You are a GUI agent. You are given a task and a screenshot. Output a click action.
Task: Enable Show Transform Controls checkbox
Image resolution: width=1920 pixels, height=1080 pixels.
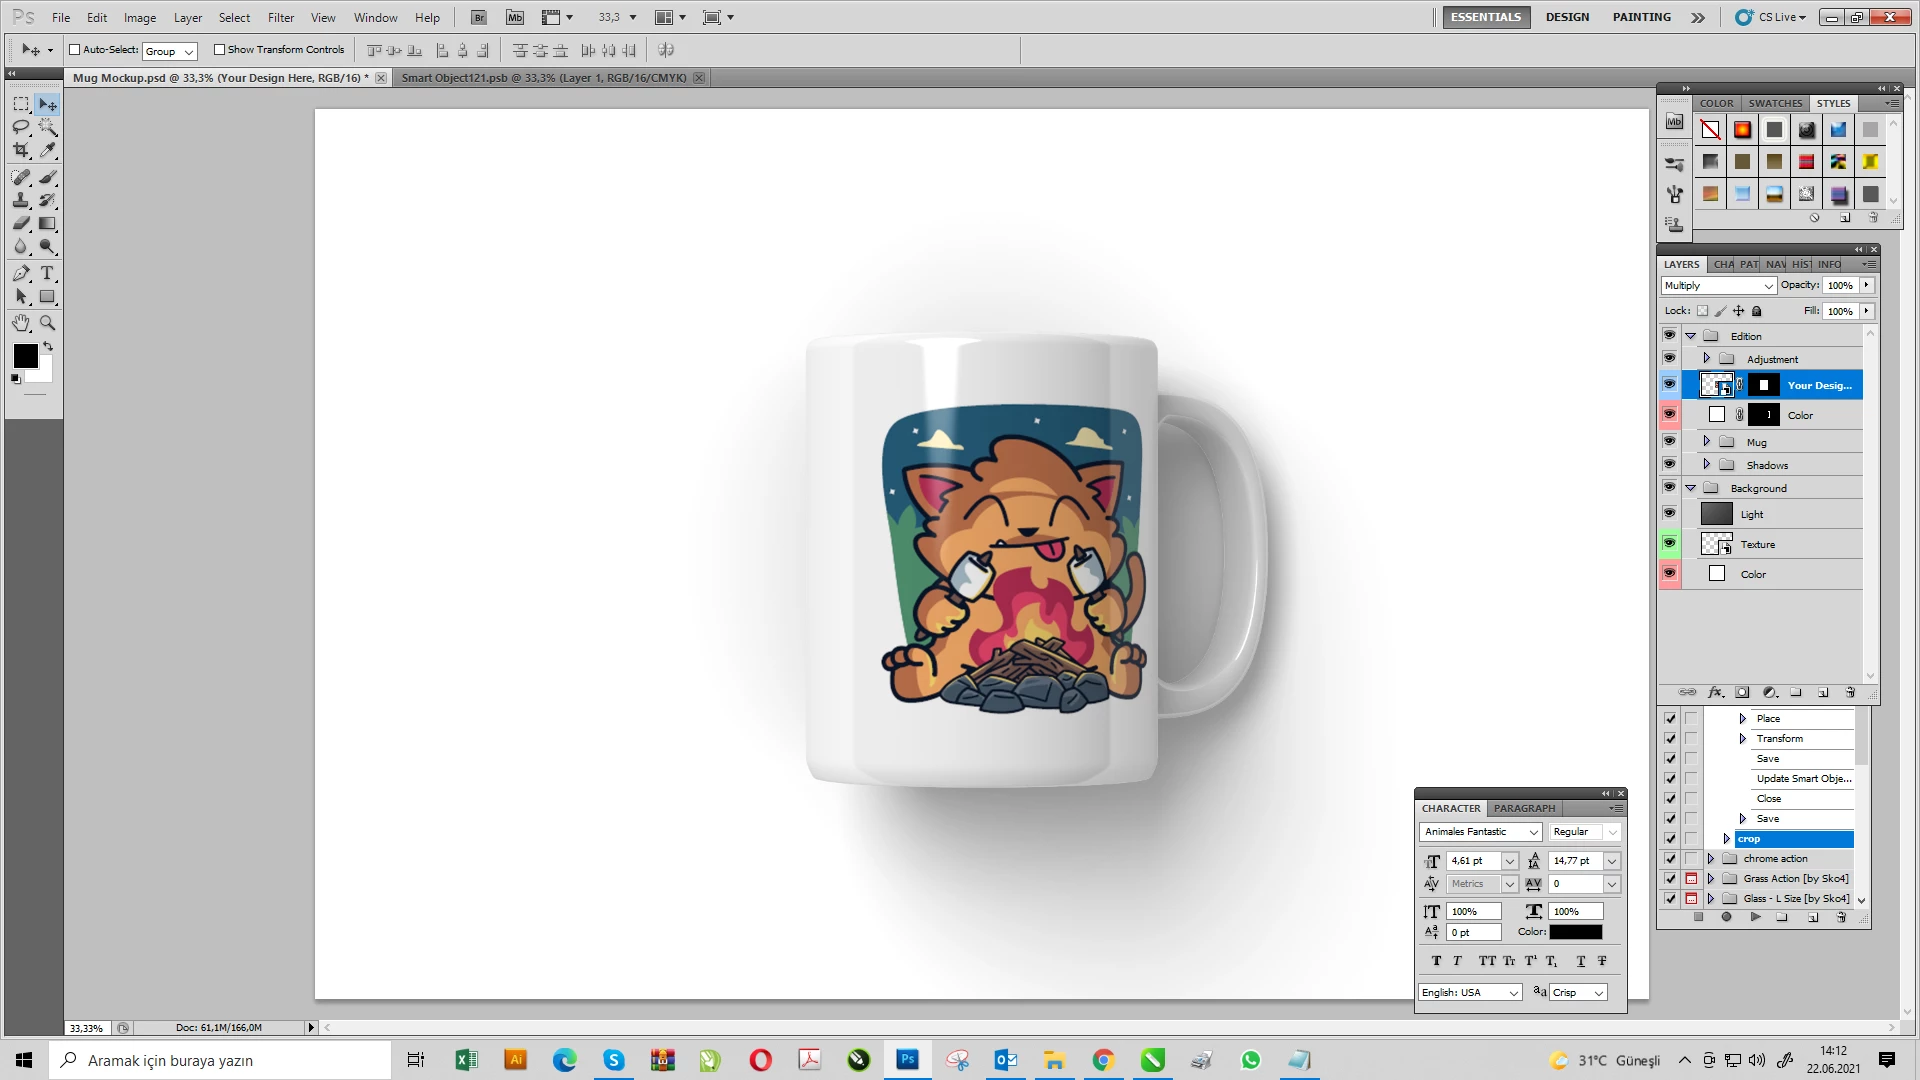(219, 49)
